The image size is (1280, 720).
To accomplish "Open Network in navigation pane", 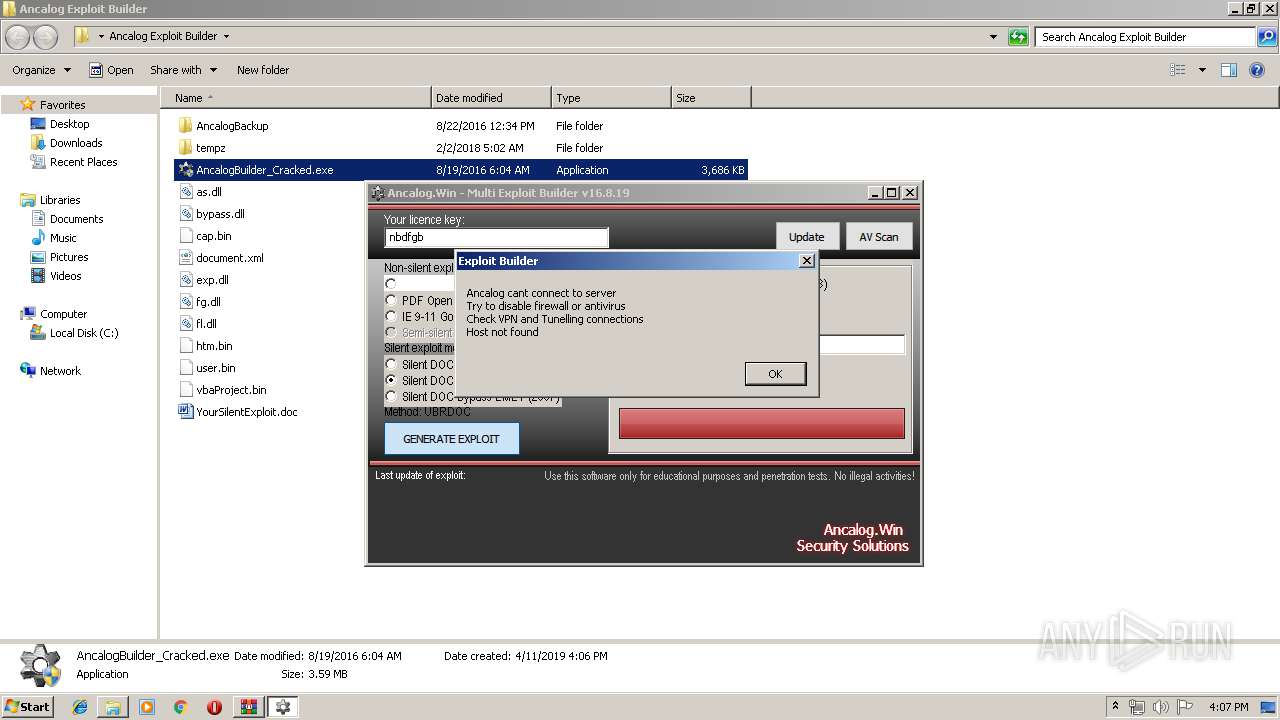I will pyautogui.click(x=60, y=371).
